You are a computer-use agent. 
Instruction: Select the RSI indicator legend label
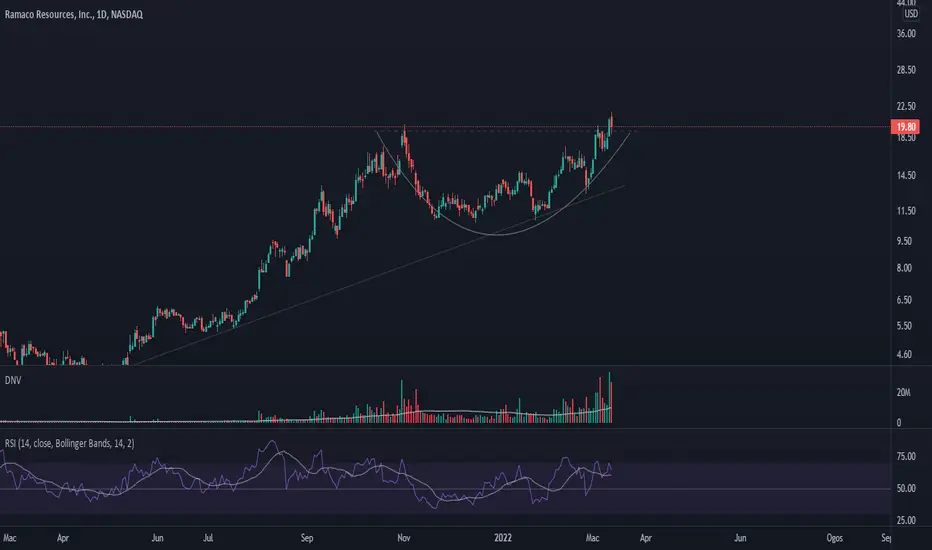click(70, 444)
